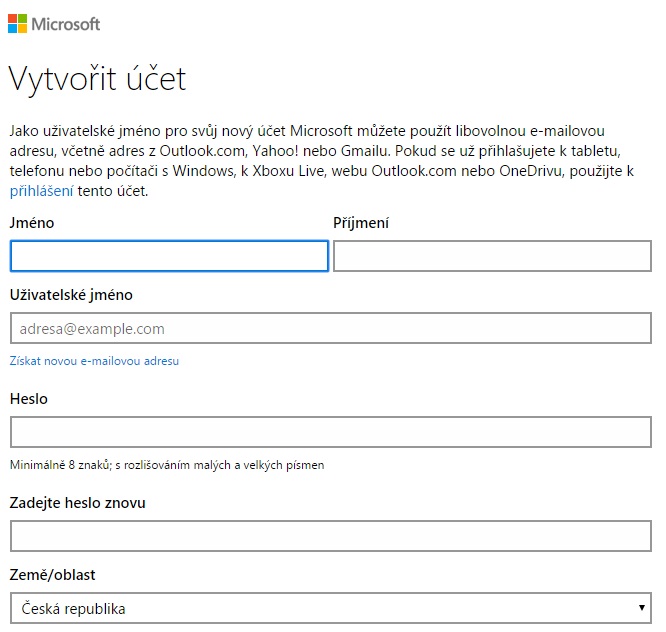The height and width of the screenshot is (632, 666).
Task: Click the Příjmení field label
Action: point(361,223)
